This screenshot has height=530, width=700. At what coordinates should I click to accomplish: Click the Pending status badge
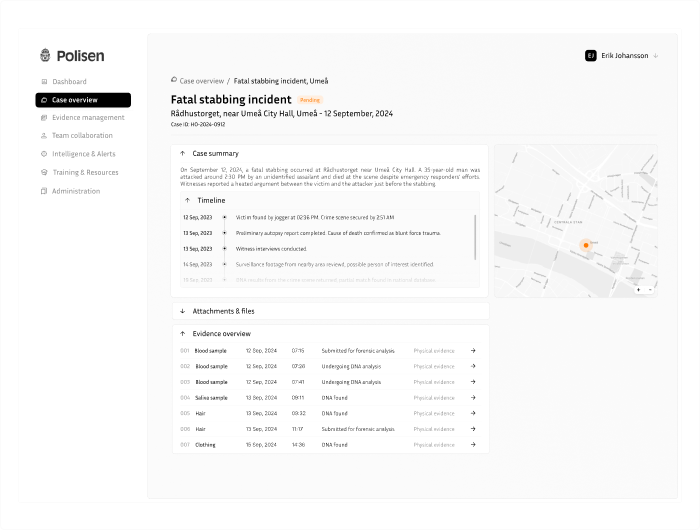pyautogui.click(x=310, y=100)
